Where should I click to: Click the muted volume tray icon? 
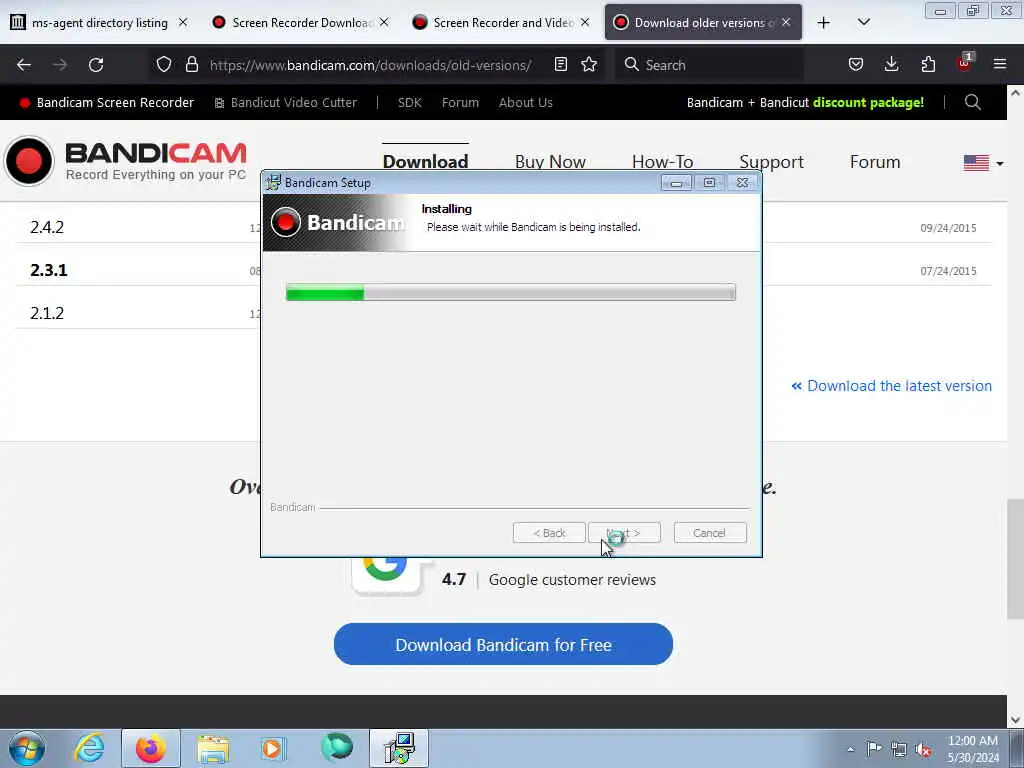pyautogui.click(x=923, y=749)
